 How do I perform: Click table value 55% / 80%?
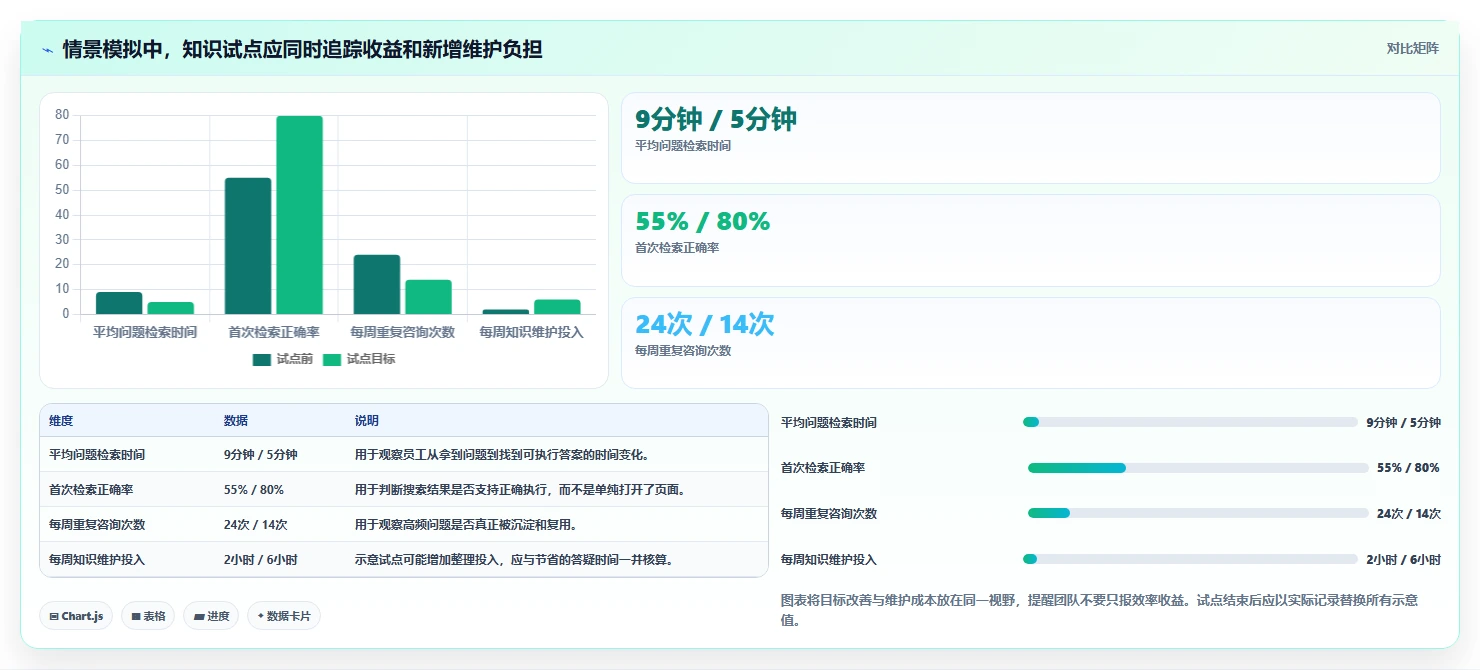coord(254,490)
